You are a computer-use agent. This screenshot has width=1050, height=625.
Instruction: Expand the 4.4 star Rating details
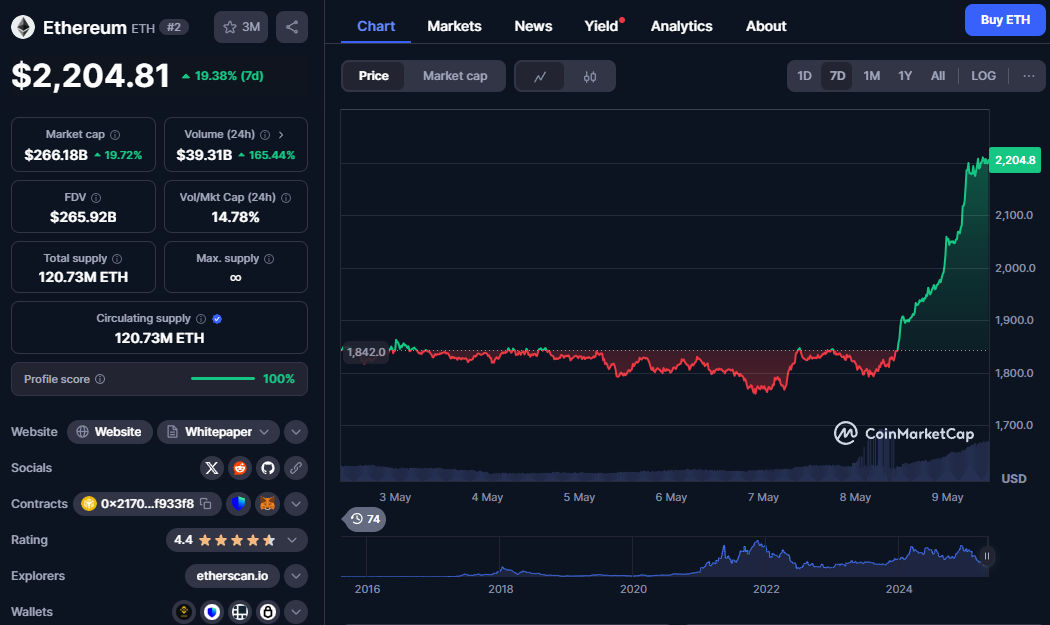(x=237, y=540)
